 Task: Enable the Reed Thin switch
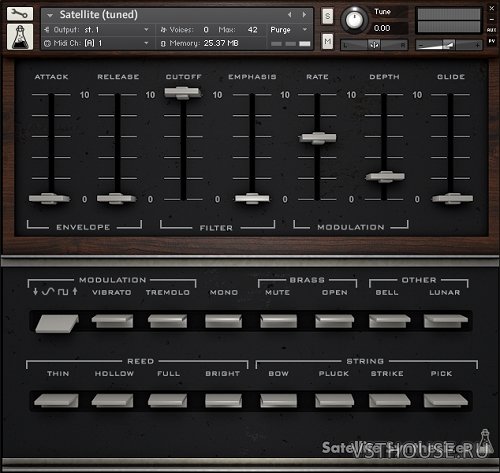click(x=56, y=401)
